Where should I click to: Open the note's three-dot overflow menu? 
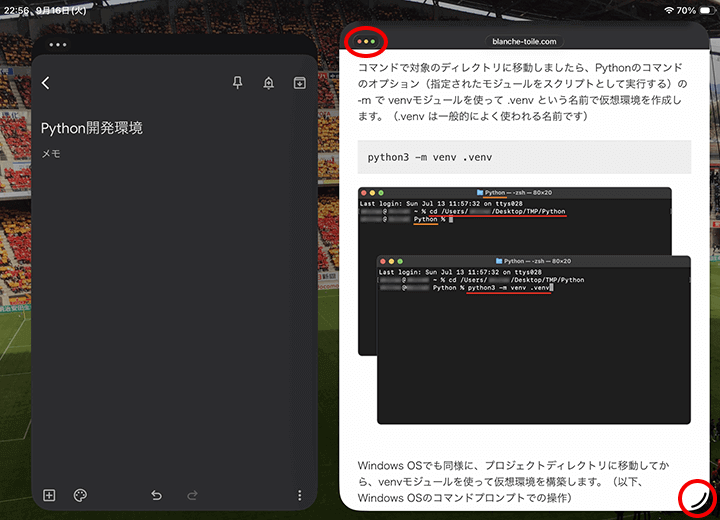[x=300, y=495]
